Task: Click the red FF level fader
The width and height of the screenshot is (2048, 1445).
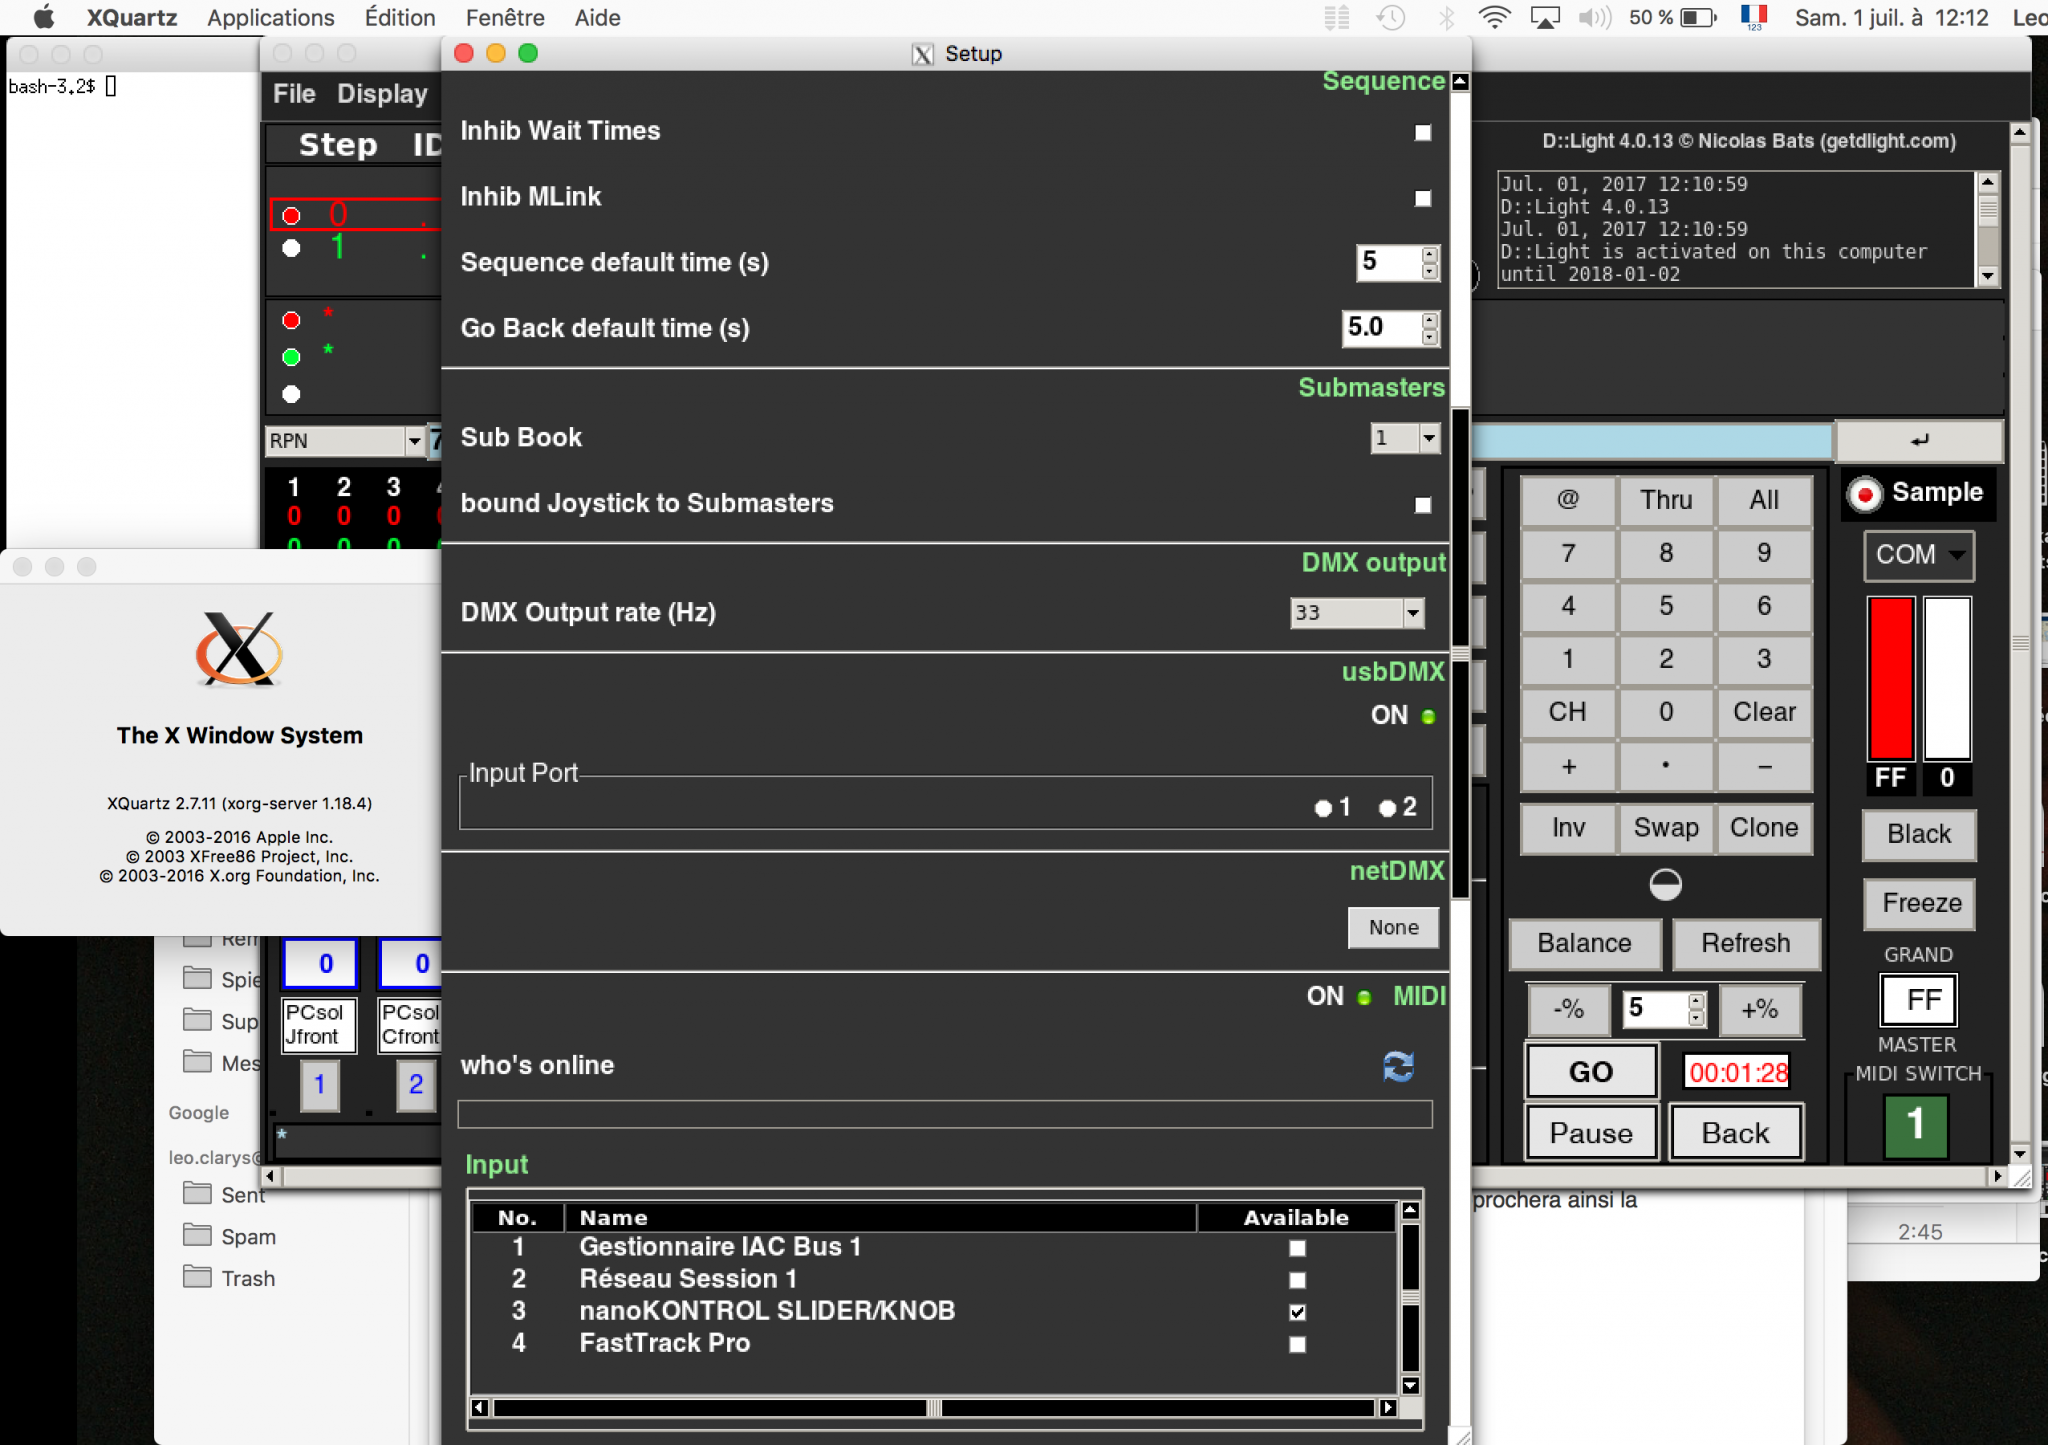Action: click(1890, 679)
